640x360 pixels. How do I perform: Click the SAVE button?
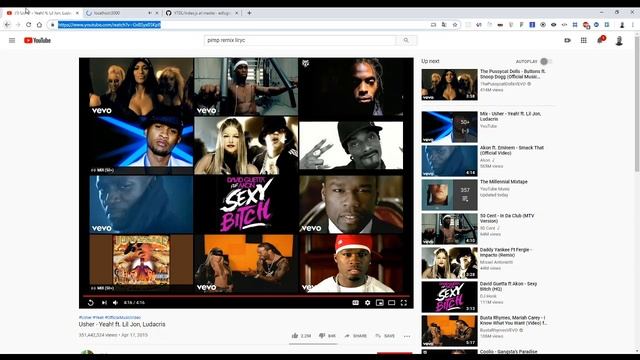(385, 336)
